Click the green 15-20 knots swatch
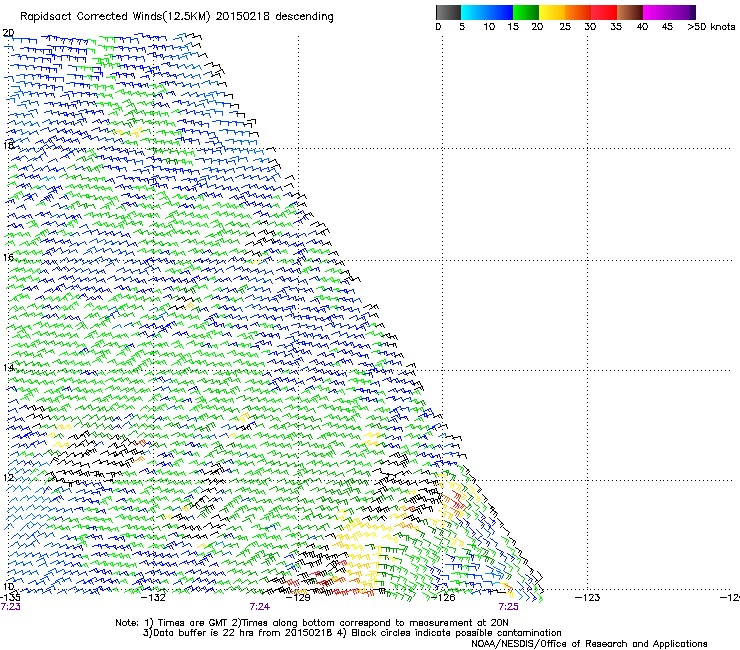The image size is (740, 650). coord(526,12)
